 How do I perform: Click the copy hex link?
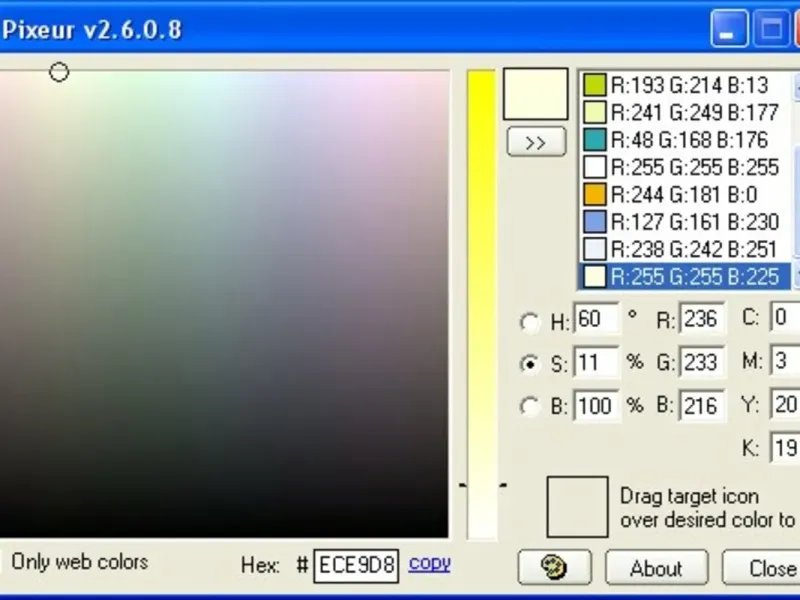(429, 563)
